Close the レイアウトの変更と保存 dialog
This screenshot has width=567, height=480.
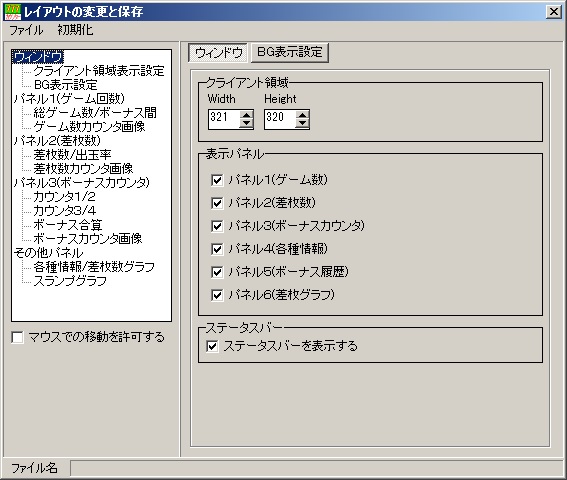[x=554, y=12]
